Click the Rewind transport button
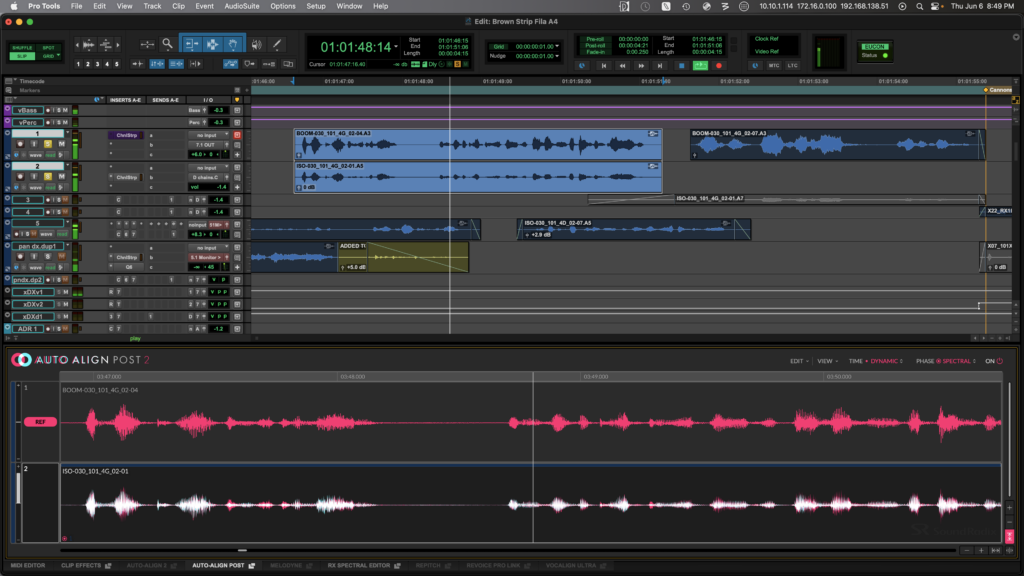This screenshot has height=576, width=1024. [x=622, y=65]
